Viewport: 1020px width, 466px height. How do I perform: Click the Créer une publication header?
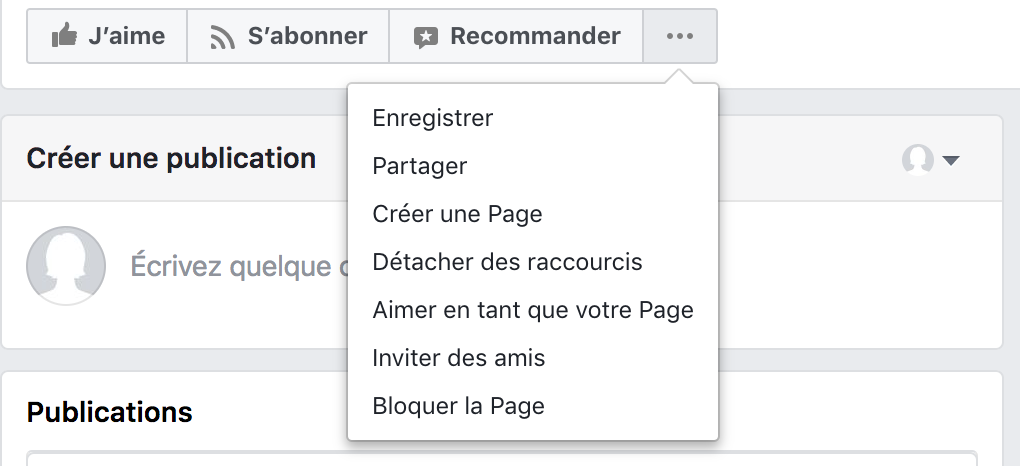pos(171,158)
